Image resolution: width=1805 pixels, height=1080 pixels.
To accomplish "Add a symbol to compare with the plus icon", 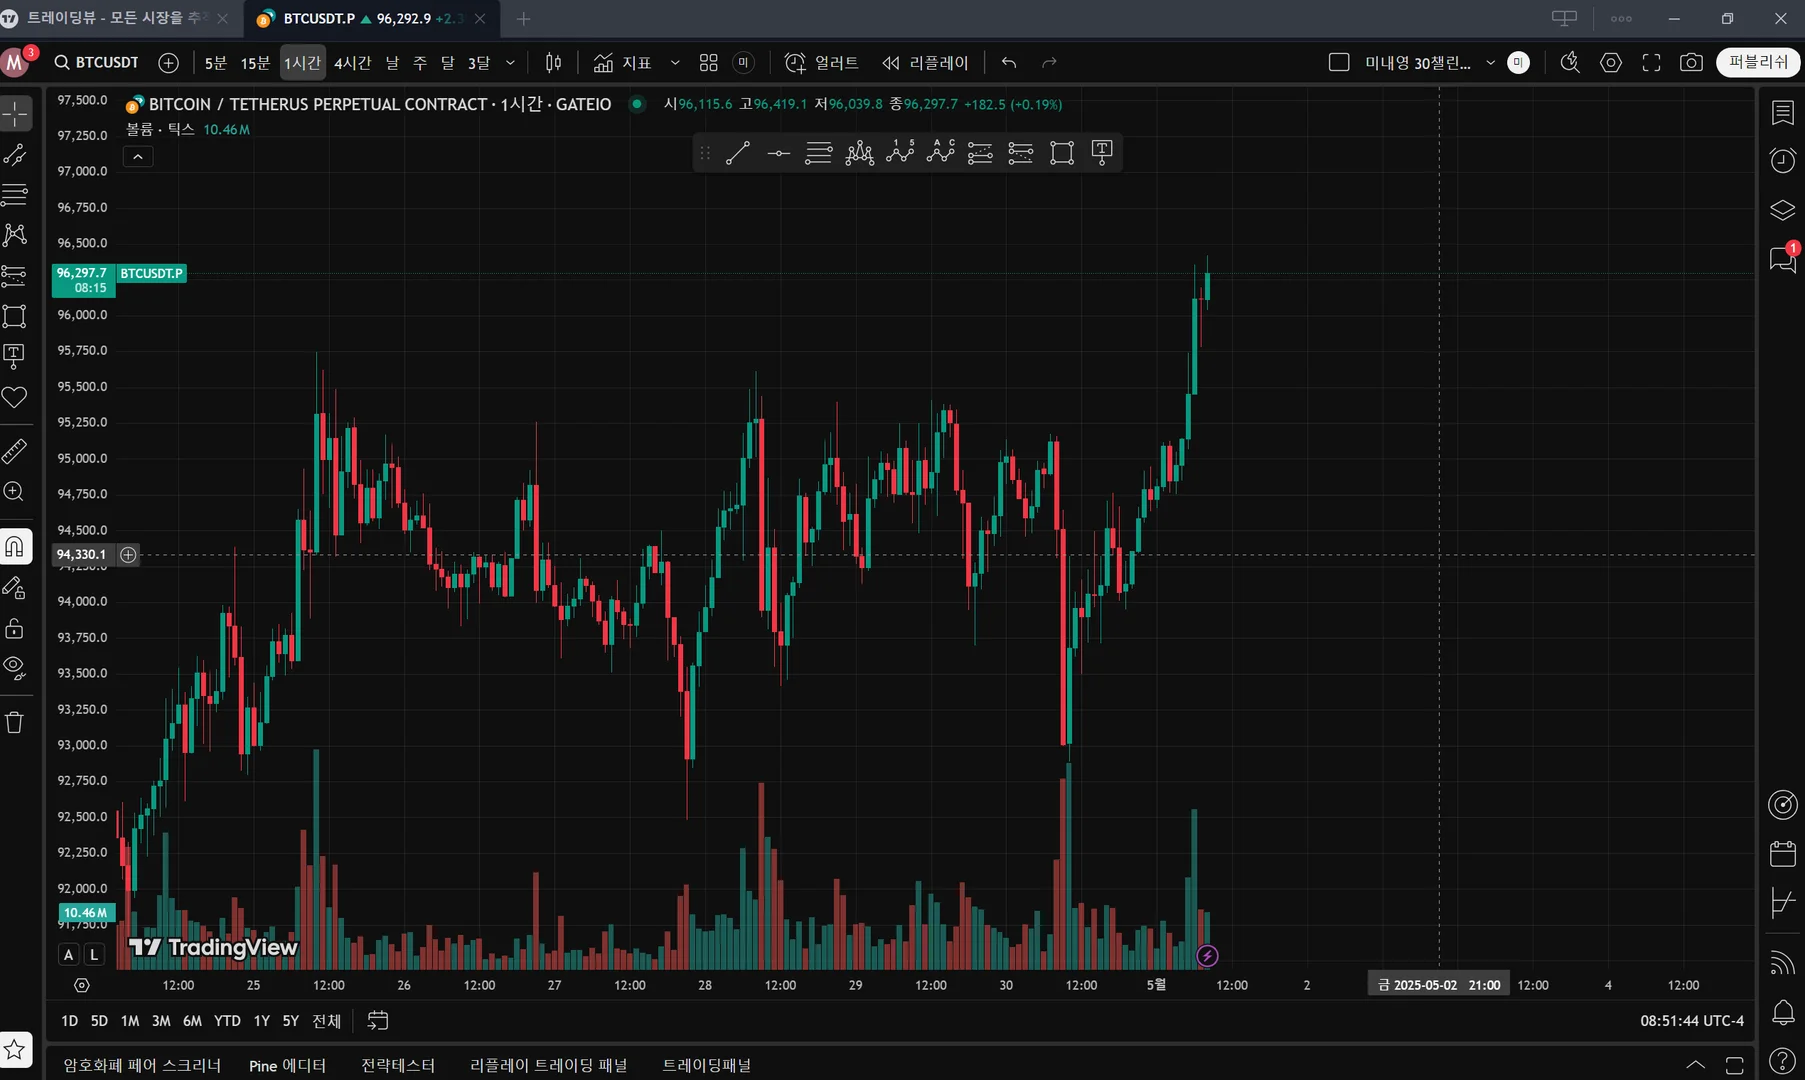I will pyautogui.click(x=169, y=63).
